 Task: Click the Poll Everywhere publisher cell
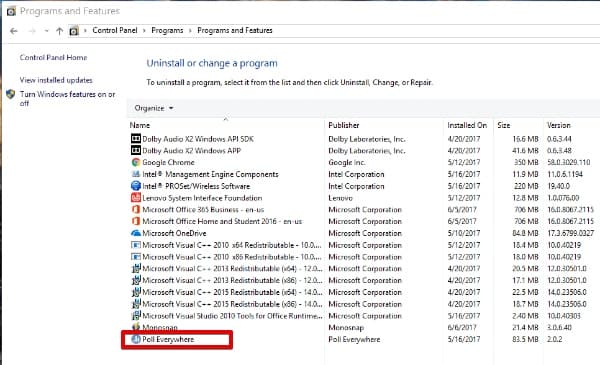tap(354, 339)
